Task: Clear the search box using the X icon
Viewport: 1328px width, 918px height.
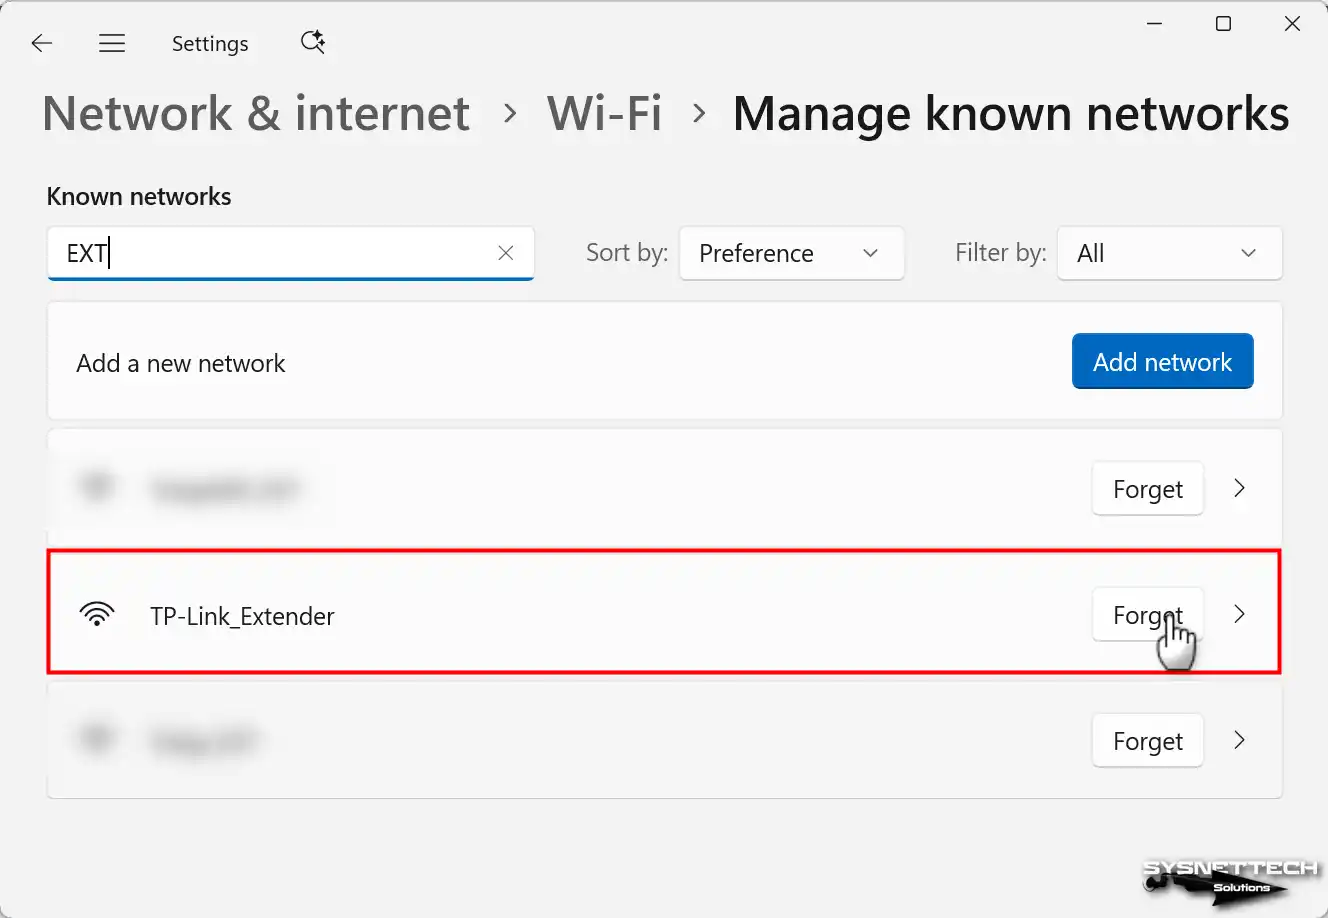Action: point(506,253)
